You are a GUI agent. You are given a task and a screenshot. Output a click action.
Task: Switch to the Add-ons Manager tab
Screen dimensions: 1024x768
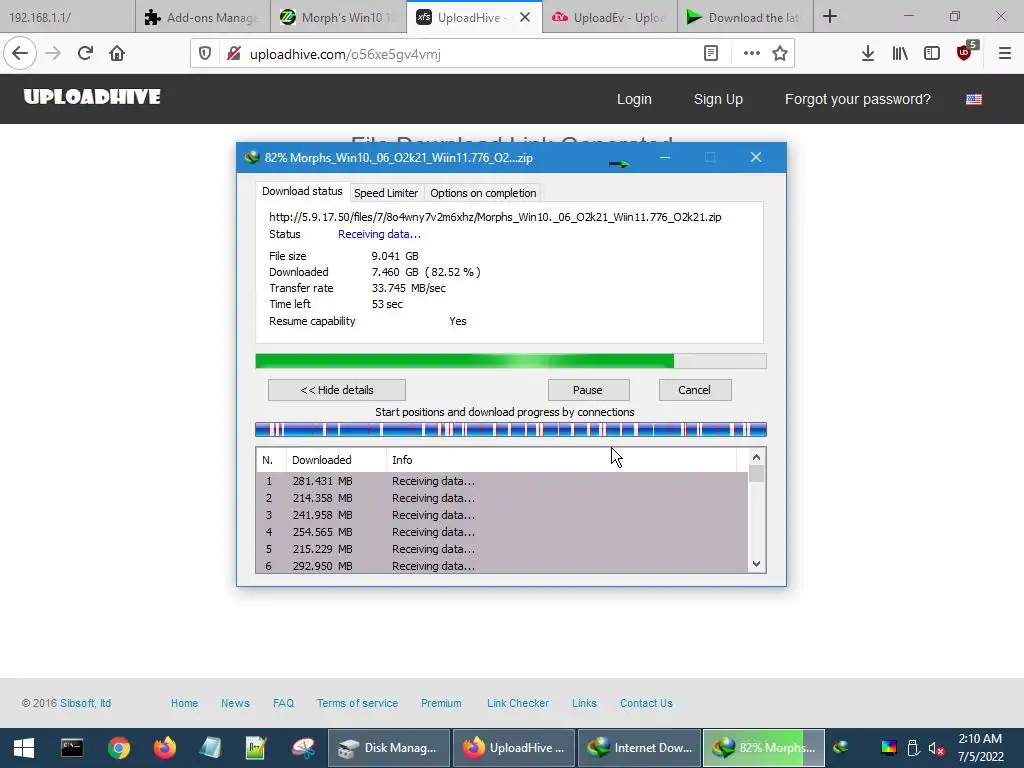pos(203,17)
